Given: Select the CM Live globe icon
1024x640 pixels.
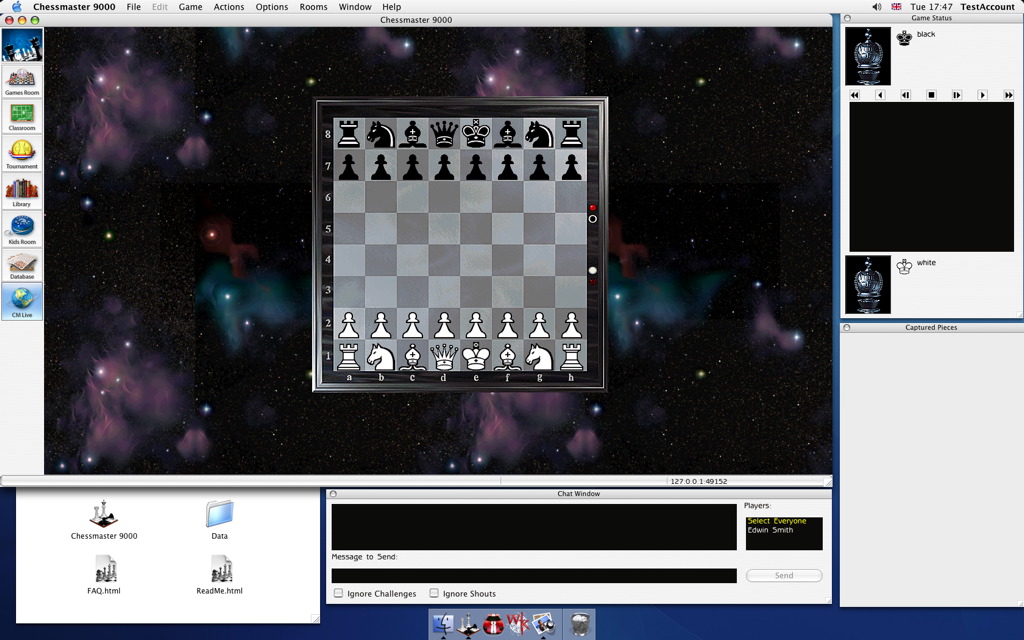Looking at the screenshot, I should pyautogui.click(x=22, y=301).
